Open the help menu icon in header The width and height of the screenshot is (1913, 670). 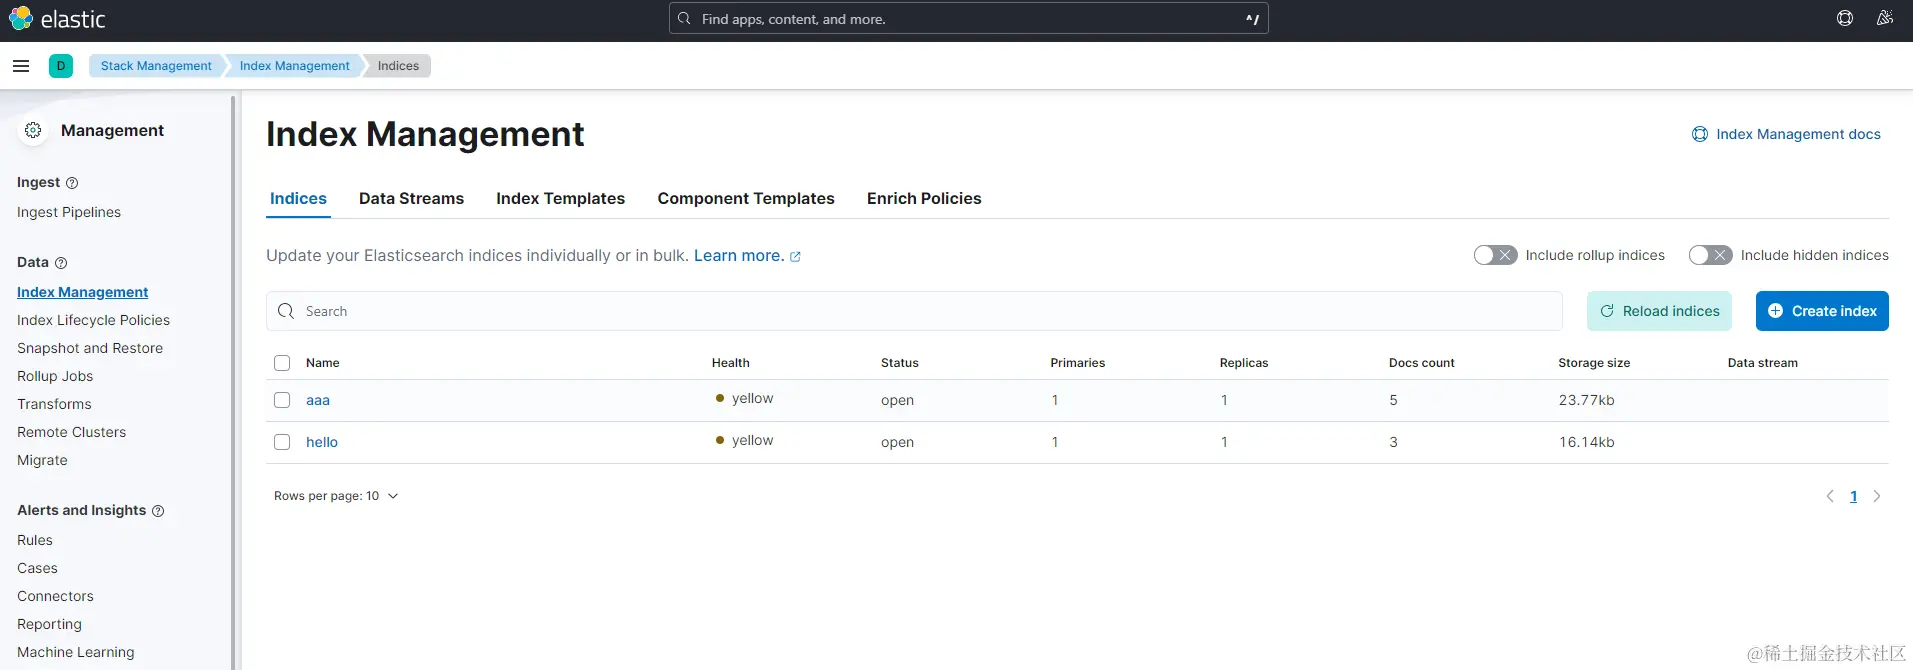coord(1845,18)
